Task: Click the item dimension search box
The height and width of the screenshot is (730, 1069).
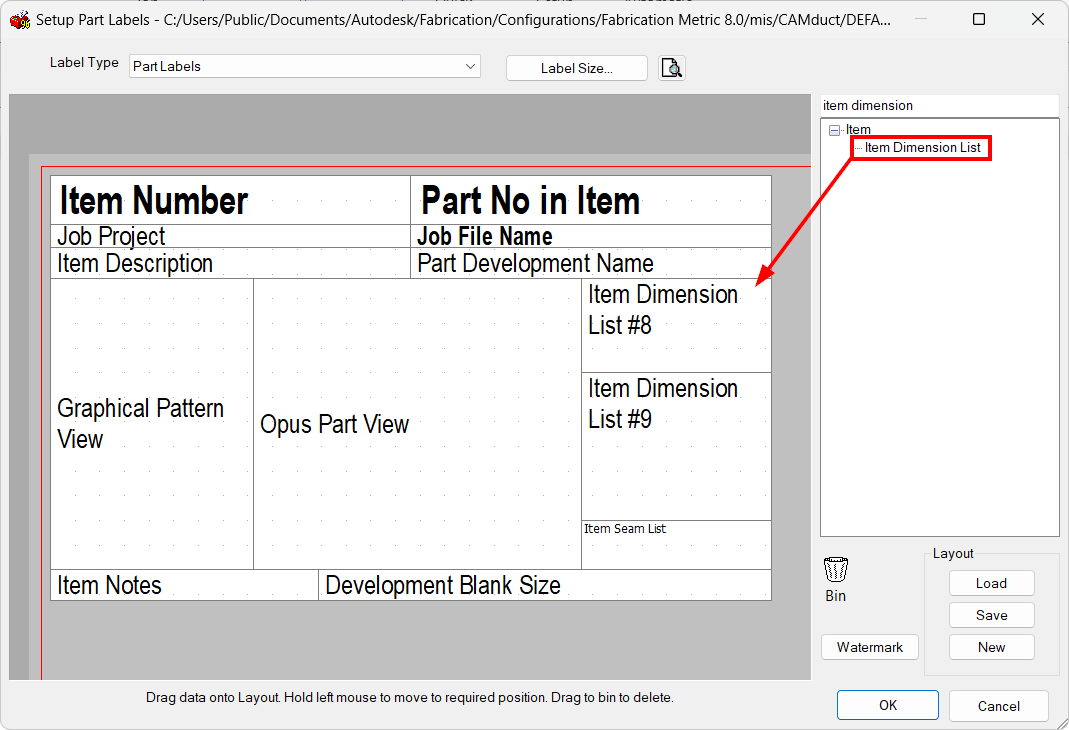Action: (940, 105)
